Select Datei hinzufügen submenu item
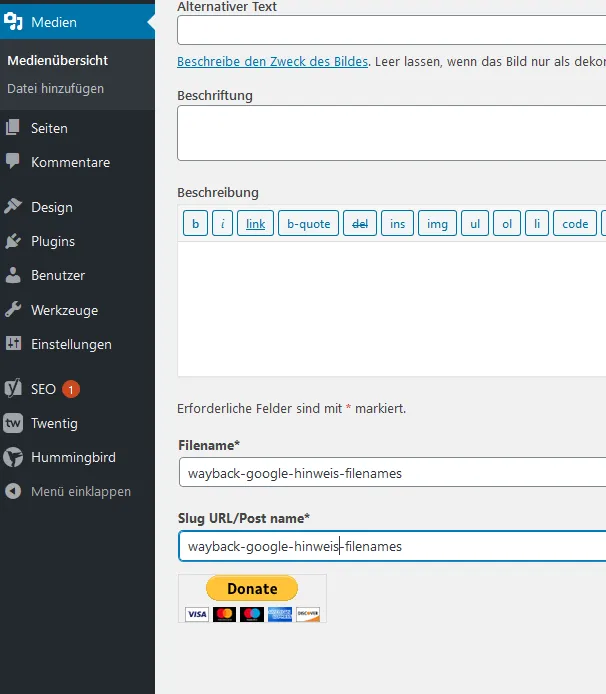 tap(55, 89)
